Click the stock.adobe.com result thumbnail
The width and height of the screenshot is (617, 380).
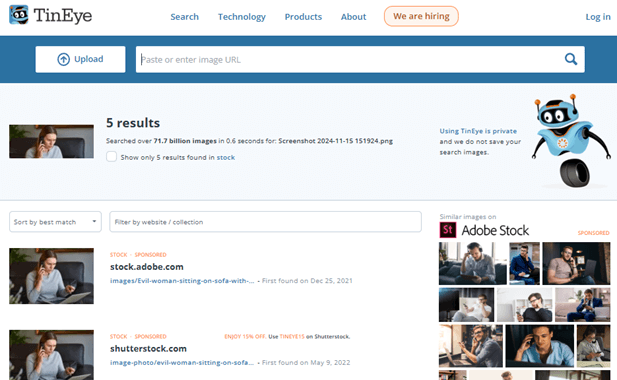(52, 276)
